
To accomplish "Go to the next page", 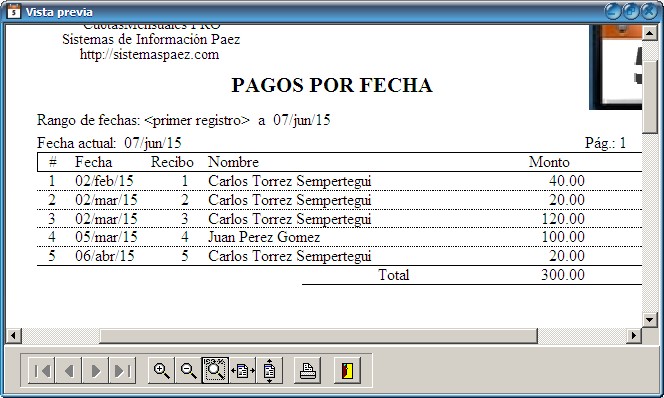I will 95,370.
